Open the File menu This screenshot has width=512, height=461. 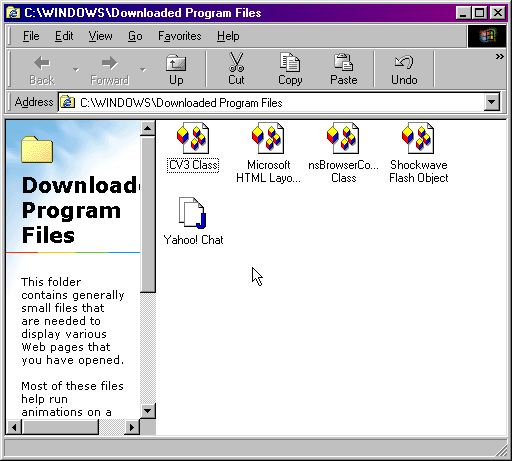(31, 36)
